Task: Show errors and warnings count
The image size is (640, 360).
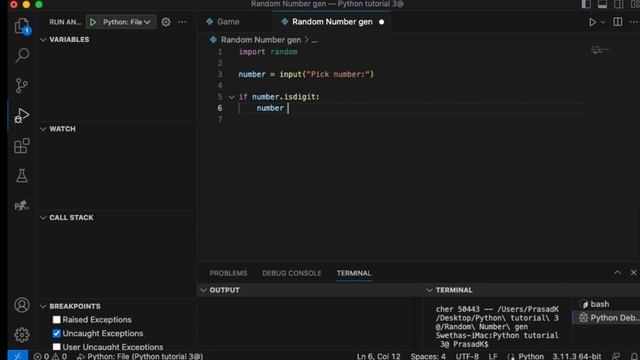Action: click(50, 356)
